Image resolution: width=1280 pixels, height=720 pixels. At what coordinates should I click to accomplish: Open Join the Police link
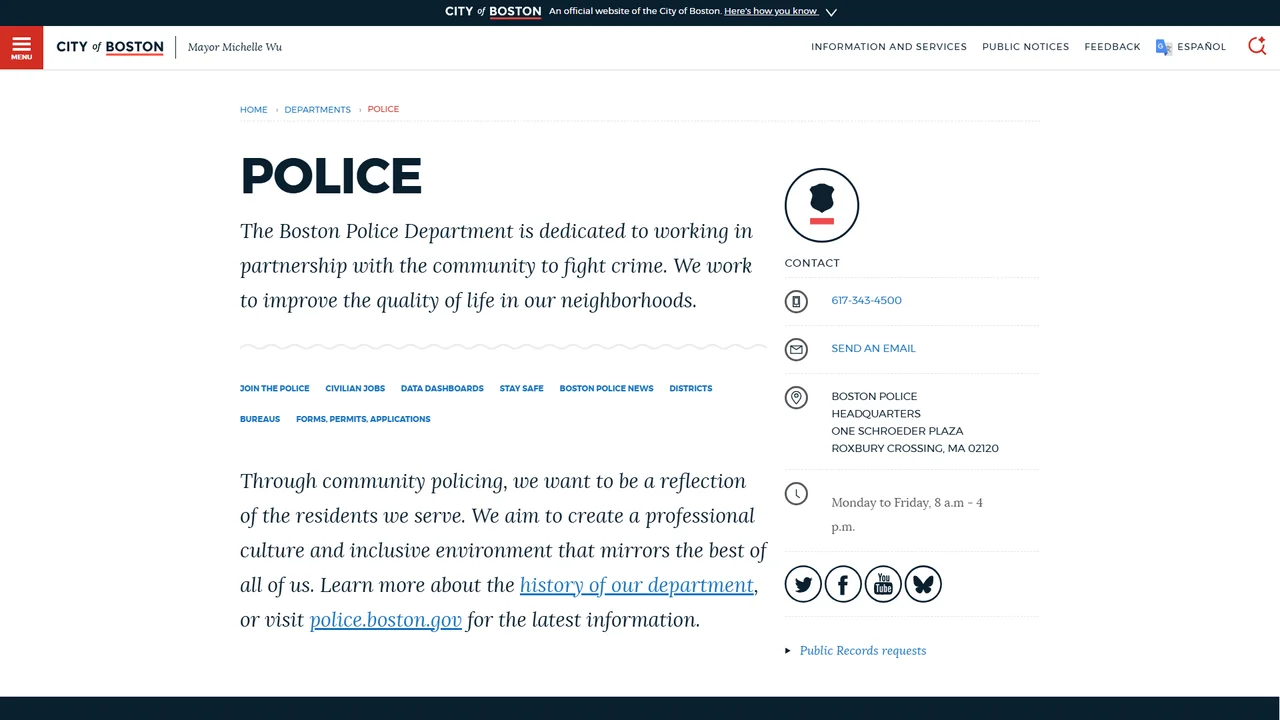[275, 389]
